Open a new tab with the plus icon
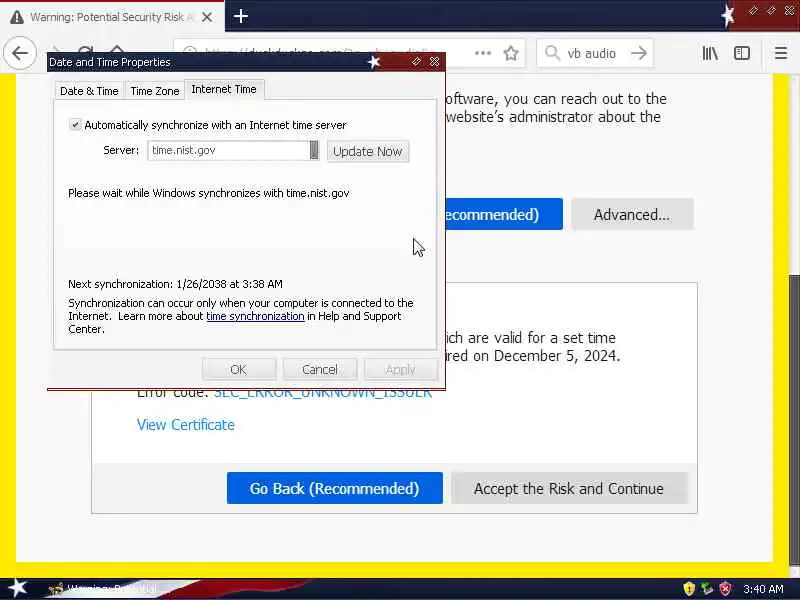Image resolution: width=800 pixels, height=600 pixels. point(241,16)
